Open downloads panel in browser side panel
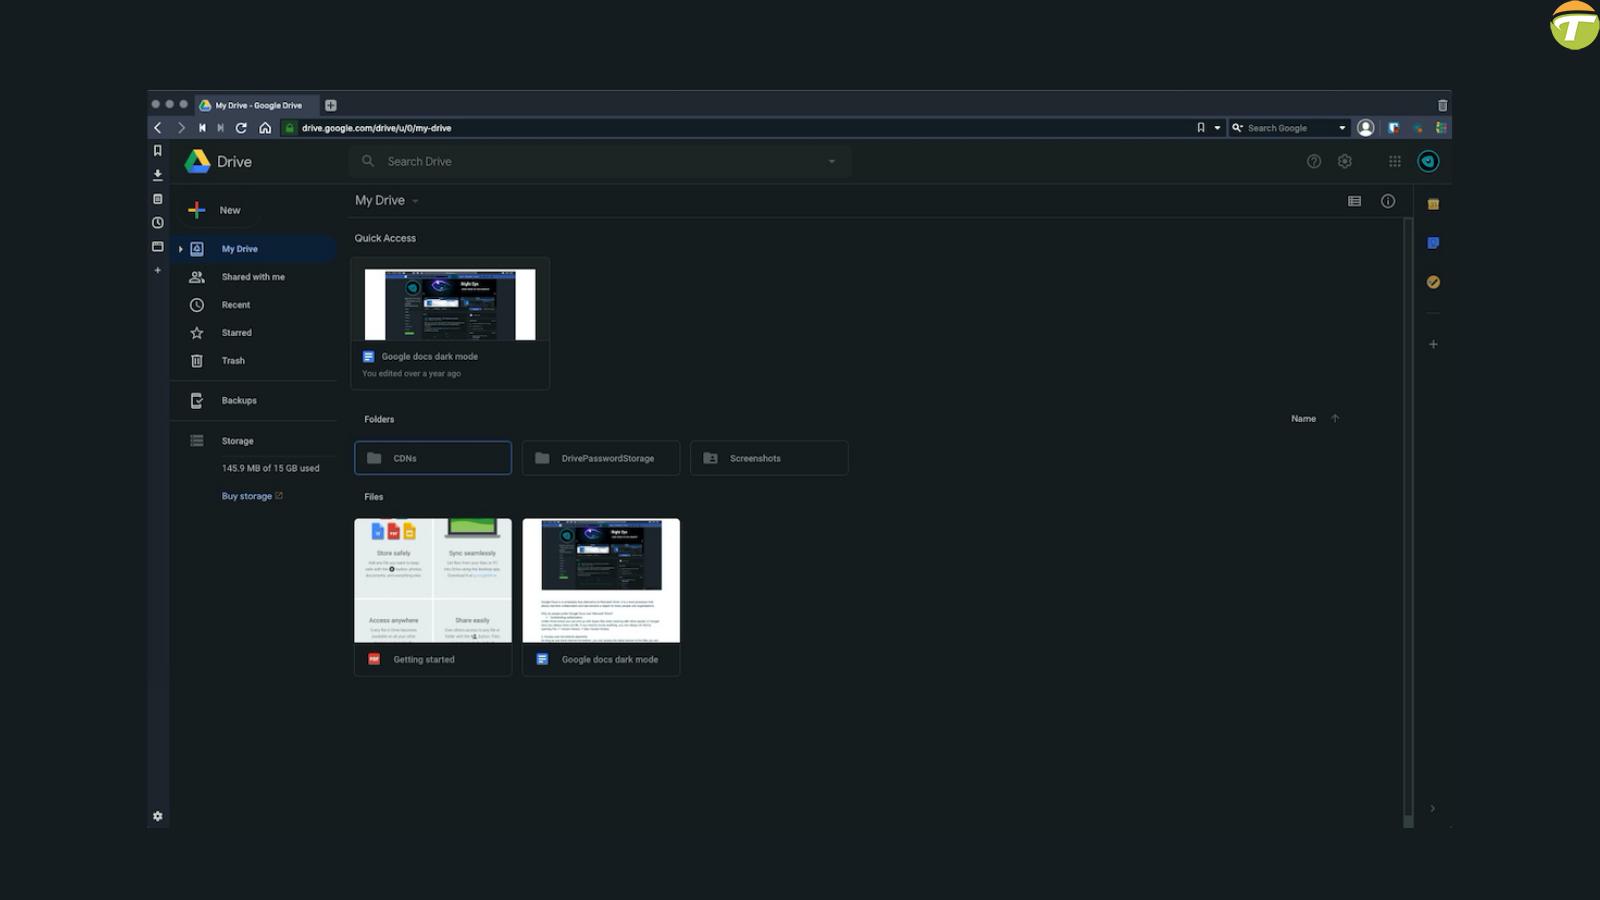The image size is (1600, 900). click(157, 175)
